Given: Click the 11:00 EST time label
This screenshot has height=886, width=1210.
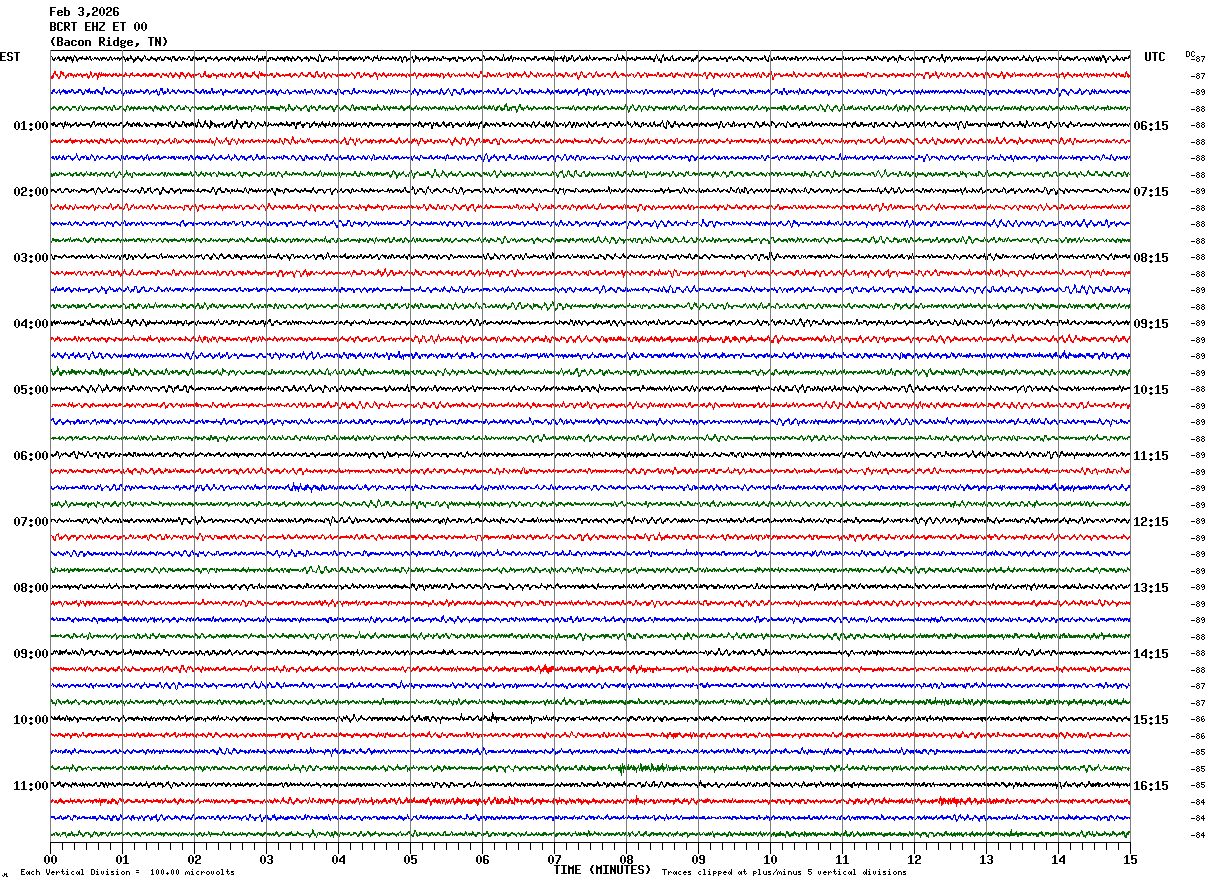Looking at the screenshot, I should tap(30, 786).
